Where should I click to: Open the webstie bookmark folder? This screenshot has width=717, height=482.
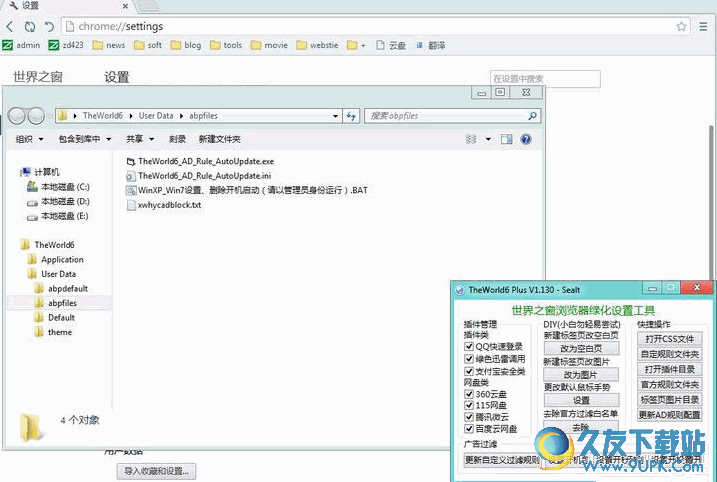pyautogui.click(x=317, y=45)
